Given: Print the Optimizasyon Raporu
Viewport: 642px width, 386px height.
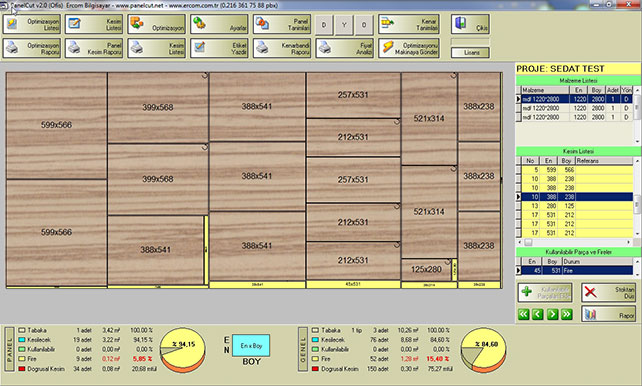Looking at the screenshot, I should click(x=32, y=48).
